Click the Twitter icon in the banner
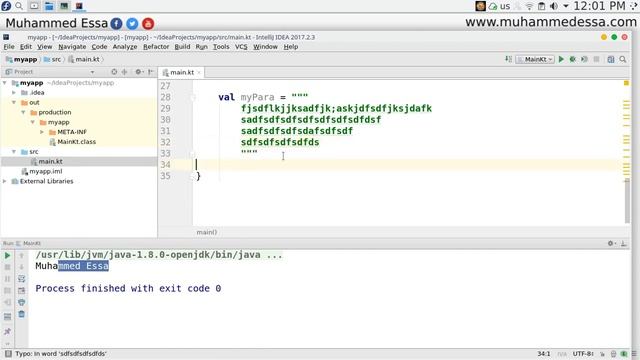This screenshot has height=360, width=640. coord(132,24)
